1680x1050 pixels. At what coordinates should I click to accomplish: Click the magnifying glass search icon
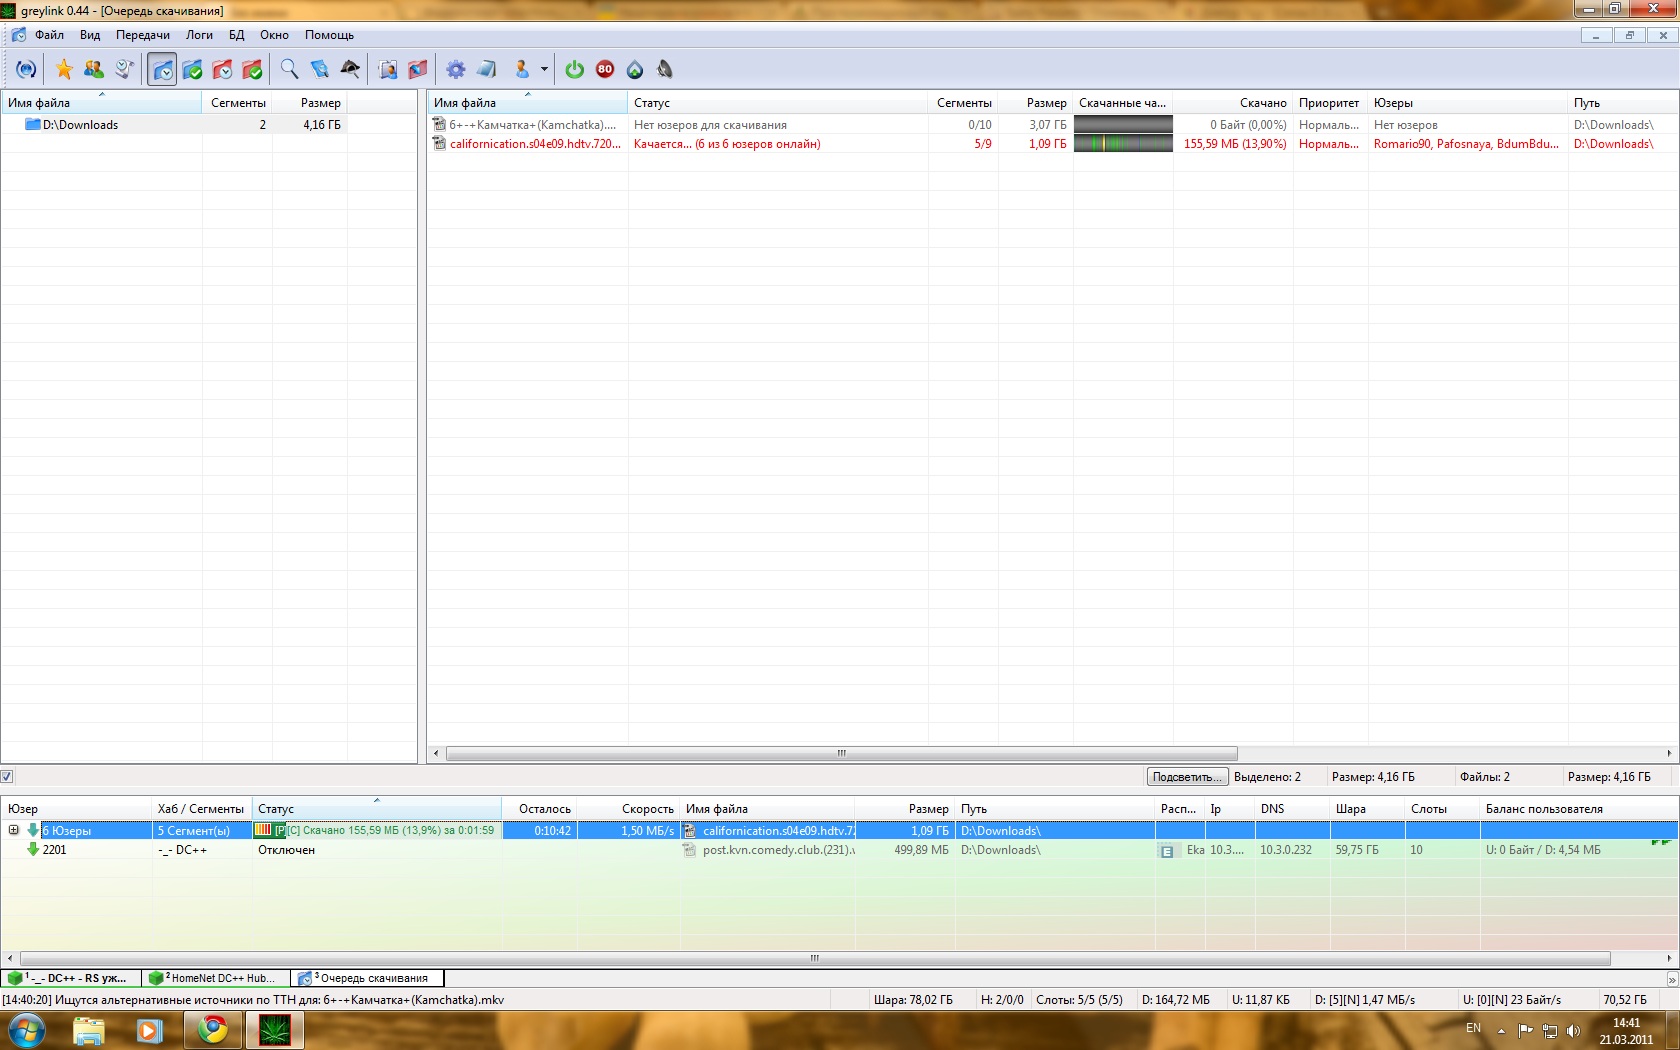click(289, 69)
